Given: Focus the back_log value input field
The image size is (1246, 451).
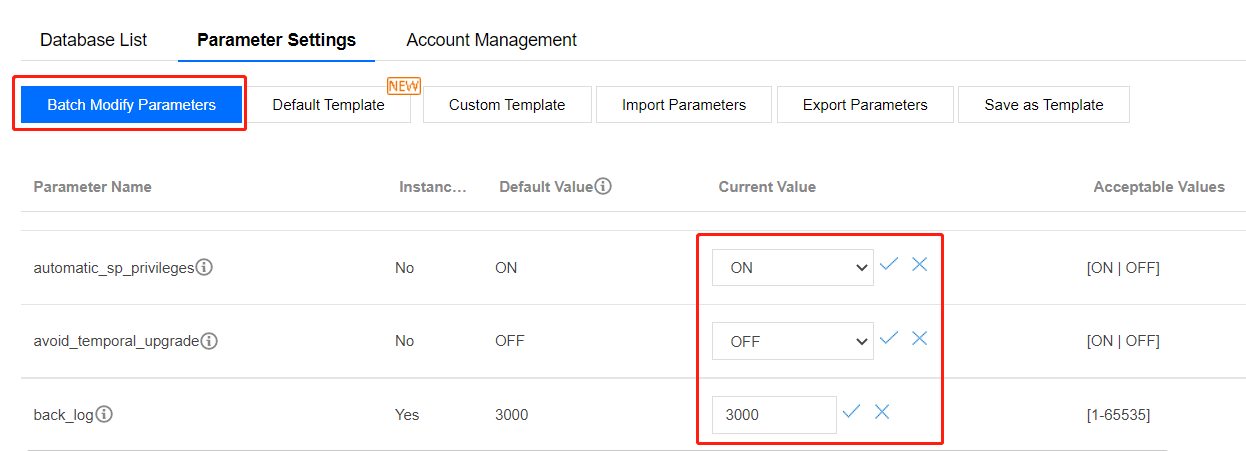Looking at the screenshot, I should point(773,414).
